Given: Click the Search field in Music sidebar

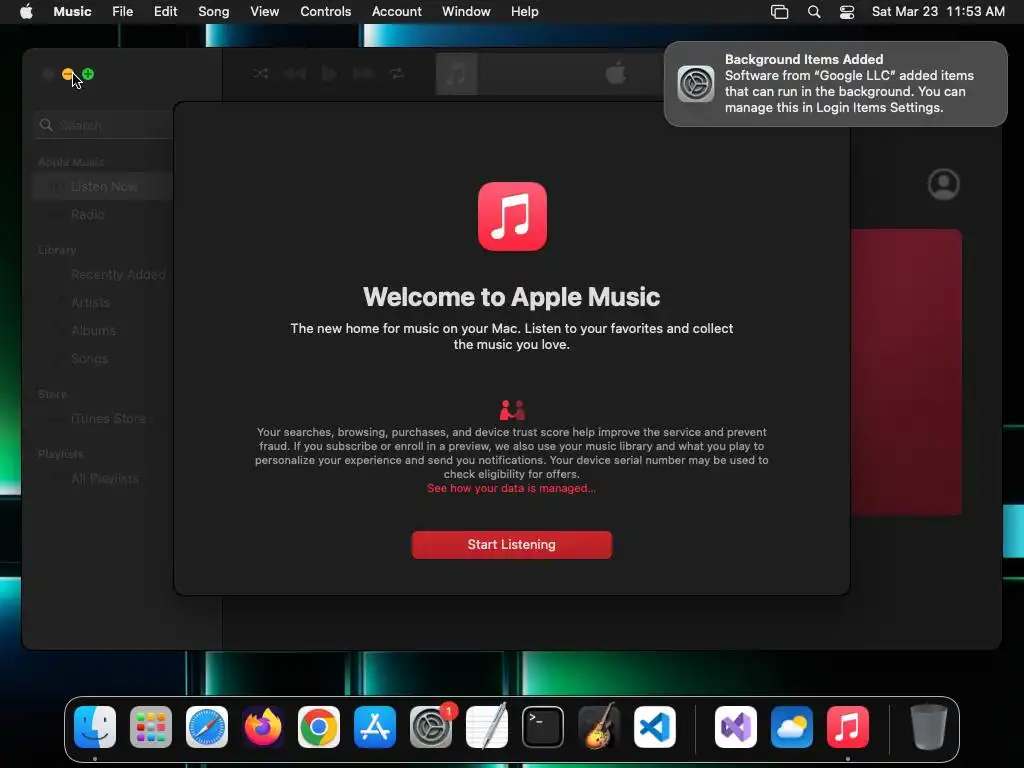Looking at the screenshot, I should click(x=104, y=125).
